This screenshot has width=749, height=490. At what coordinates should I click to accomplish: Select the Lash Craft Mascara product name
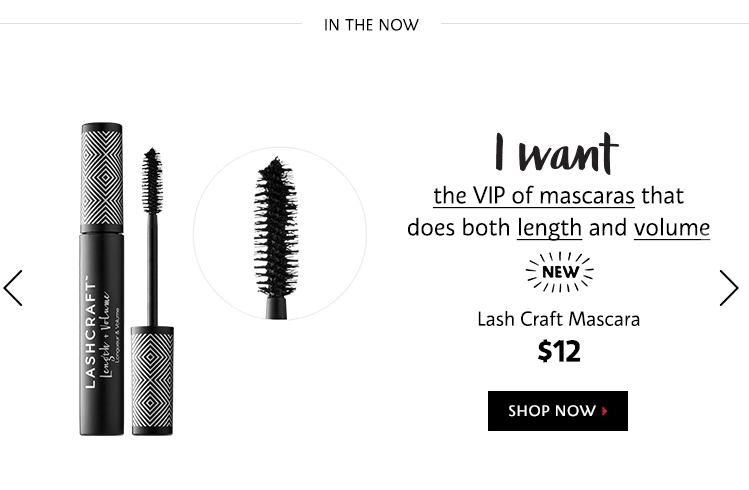click(x=558, y=319)
